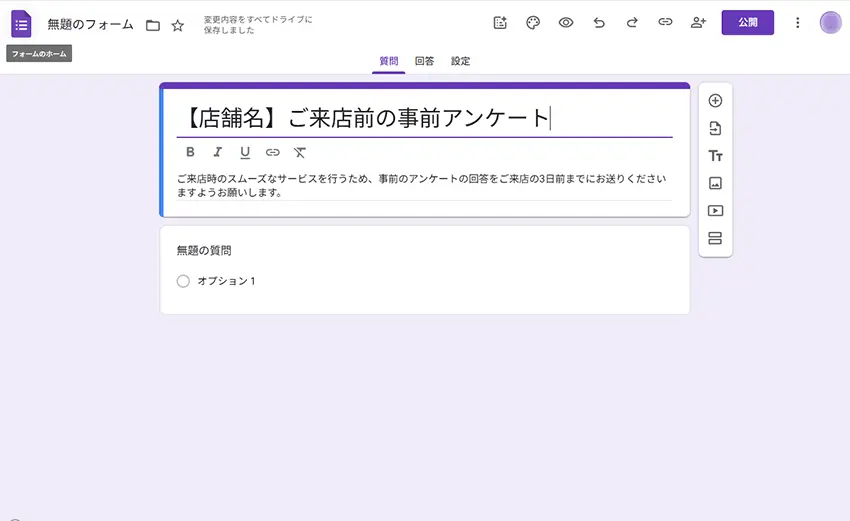Viewport: 850px width, 521px height.
Task: Open the Google account avatar menu
Action: click(830, 23)
